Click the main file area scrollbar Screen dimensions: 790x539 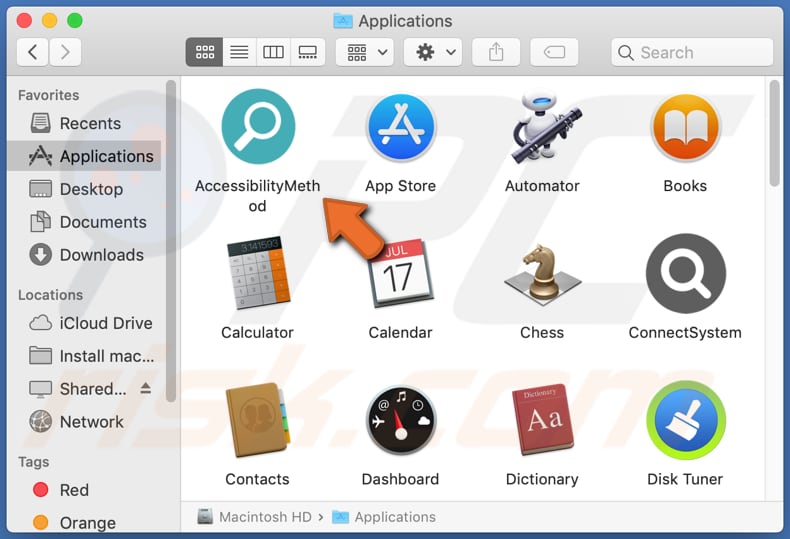coord(775,133)
